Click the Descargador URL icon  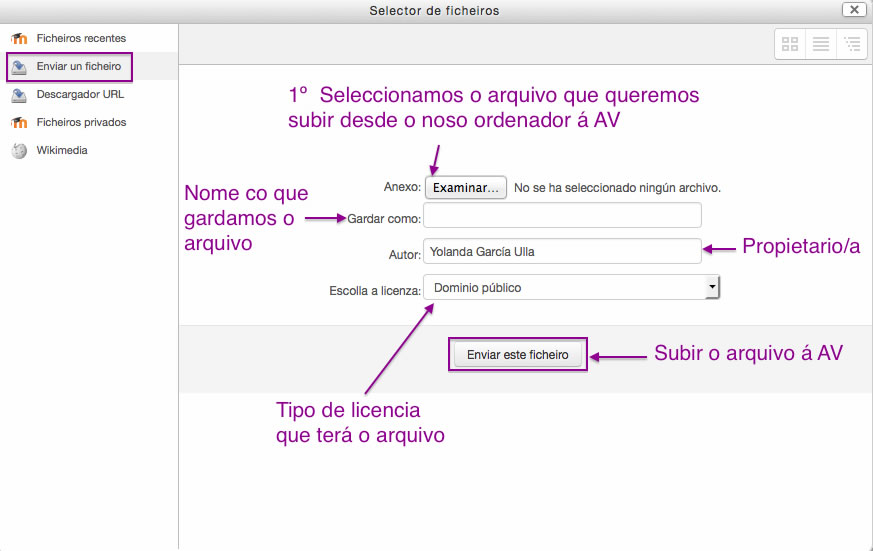coord(19,95)
